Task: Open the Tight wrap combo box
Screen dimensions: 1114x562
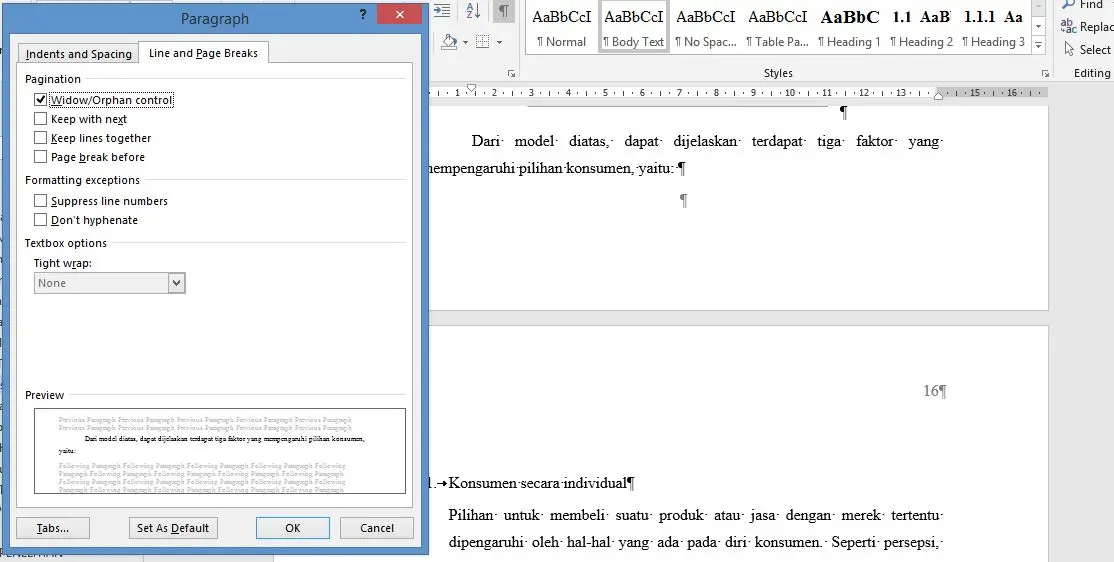Action: (x=109, y=283)
